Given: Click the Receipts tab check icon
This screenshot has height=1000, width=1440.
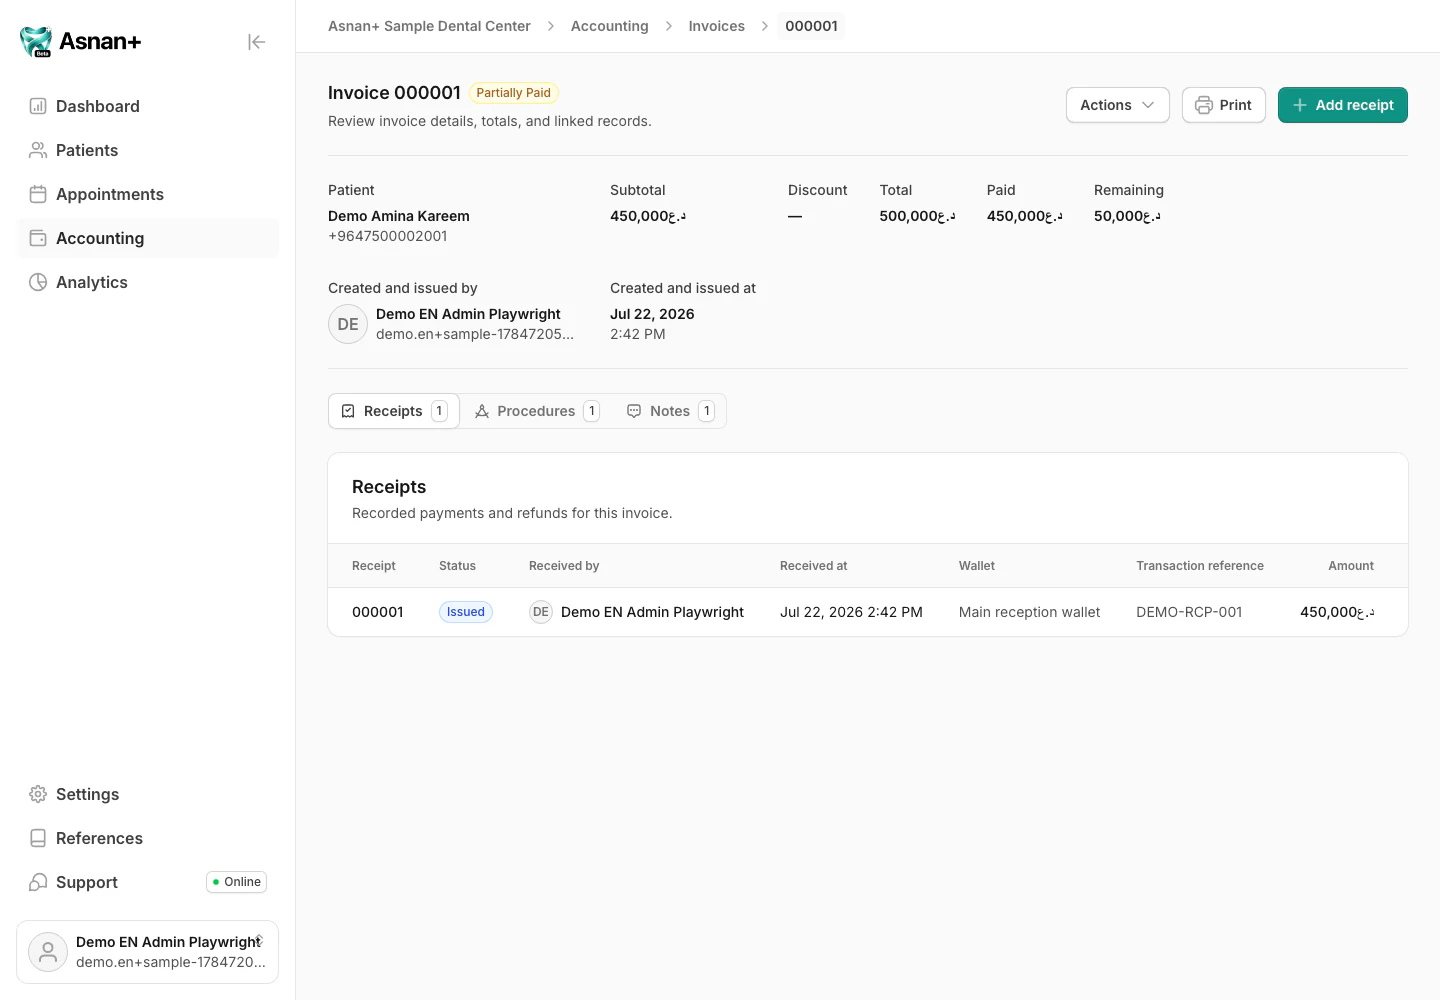Looking at the screenshot, I should [348, 411].
